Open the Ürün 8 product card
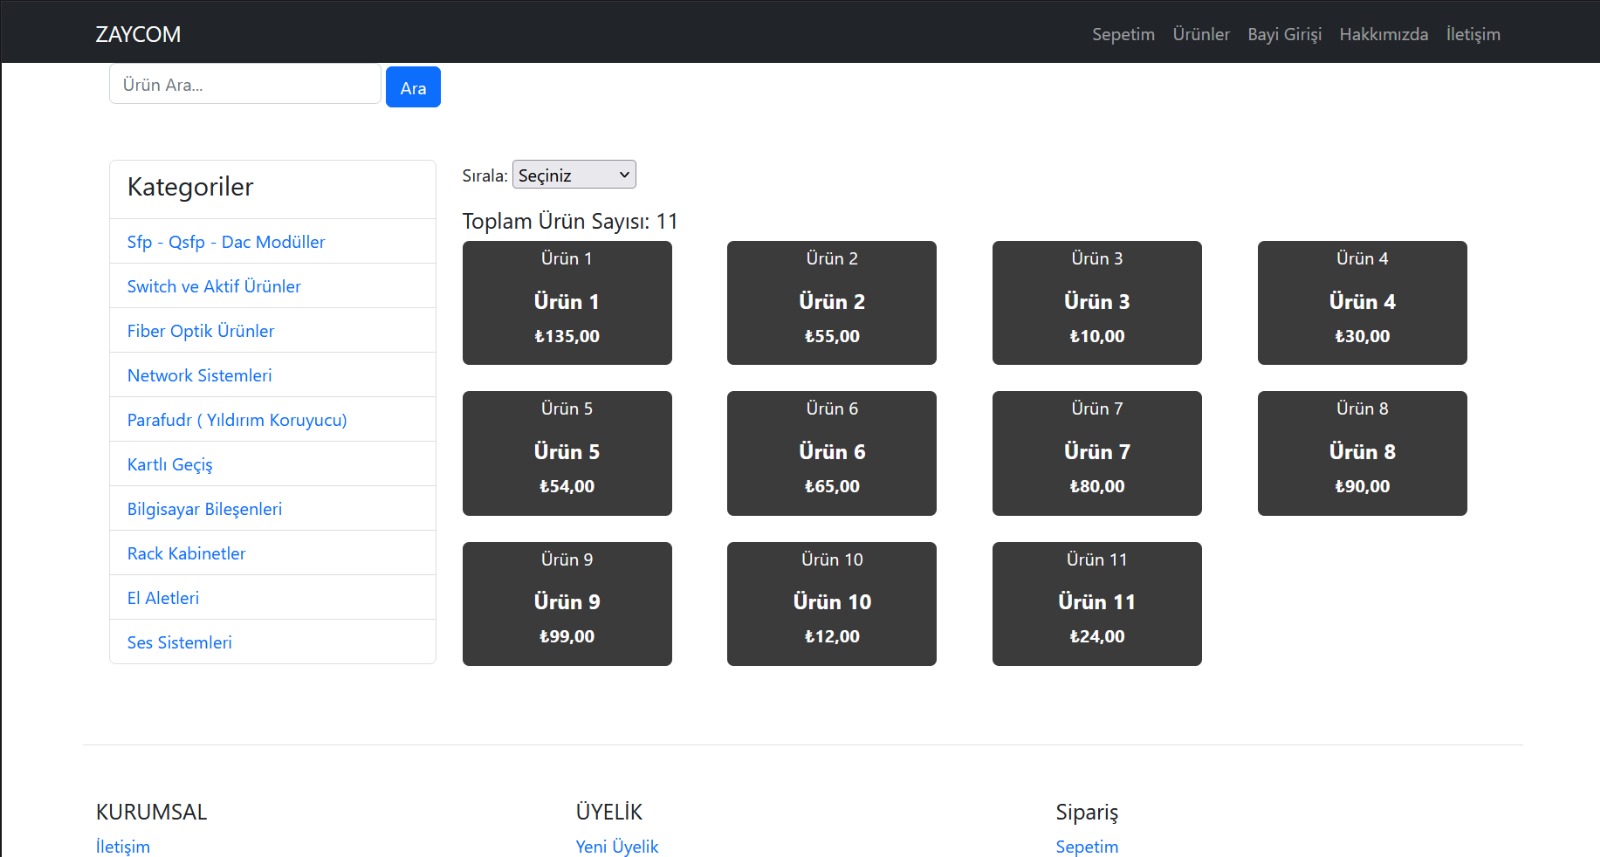Image resolution: width=1600 pixels, height=857 pixels. point(1362,452)
